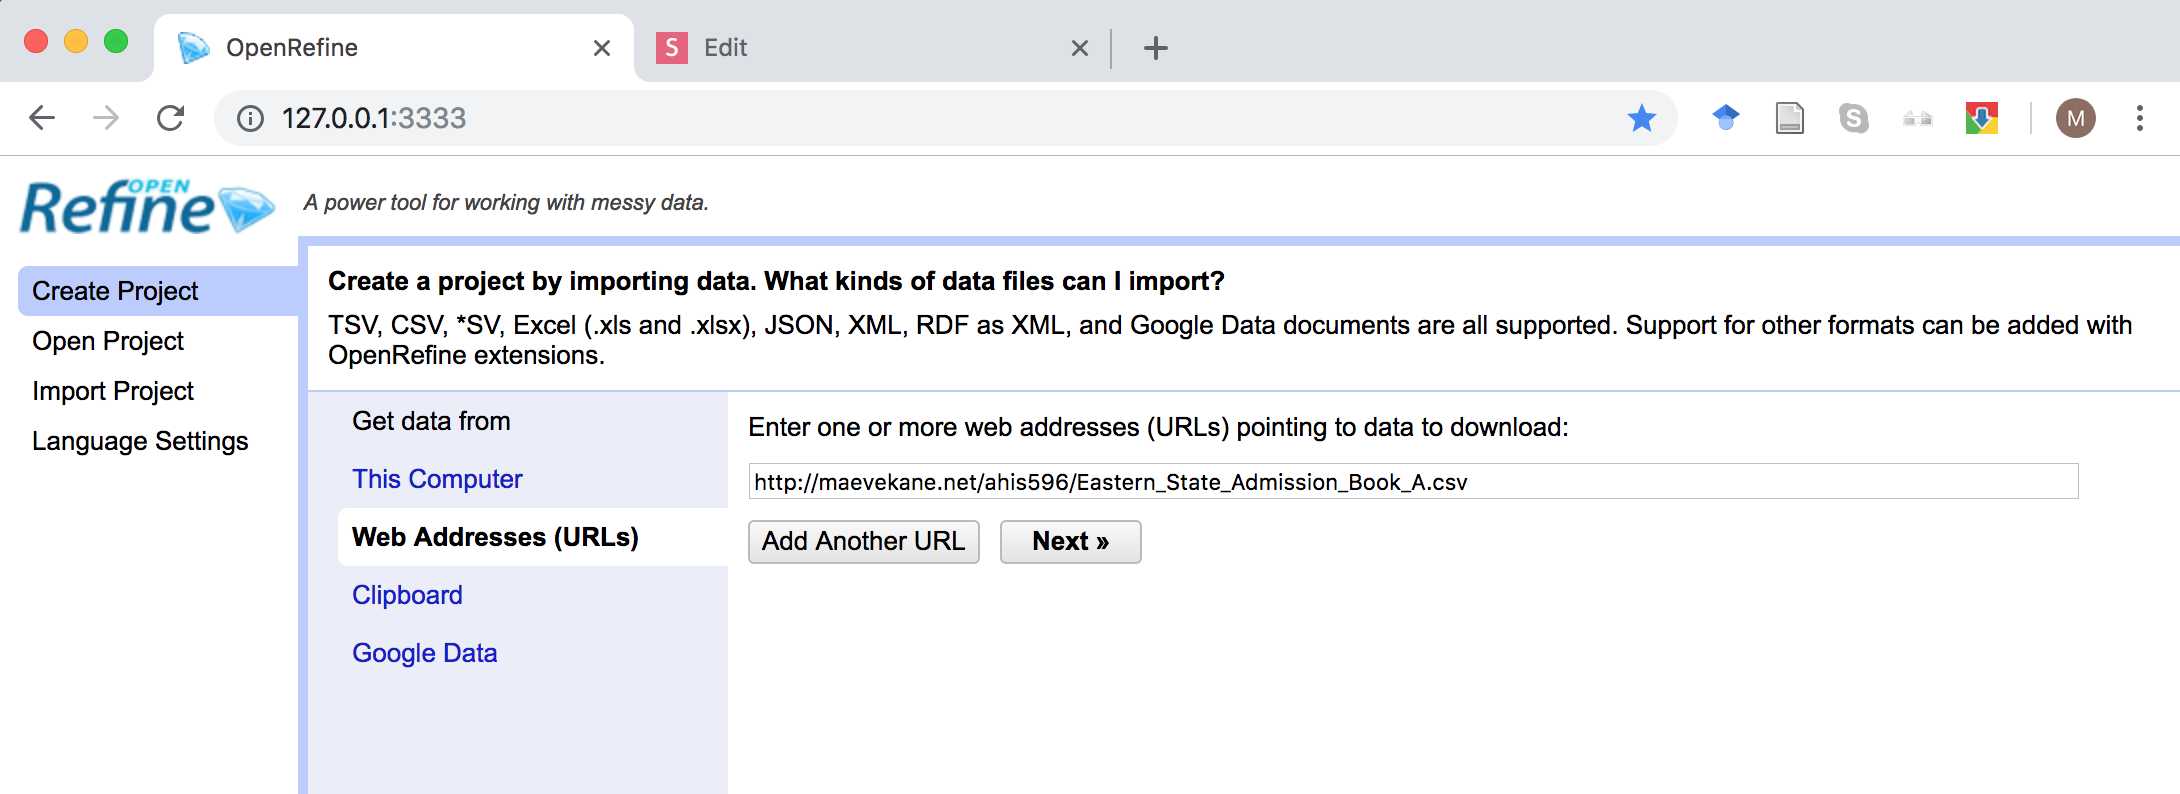This screenshot has width=2180, height=794.
Task: Click the Next » button
Action: (x=1070, y=541)
